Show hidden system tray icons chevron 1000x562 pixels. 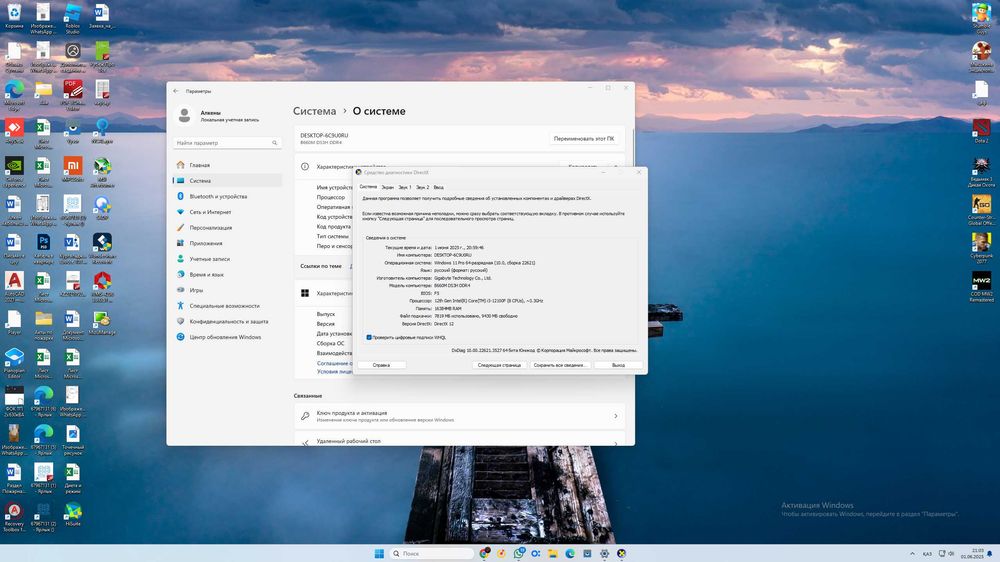point(912,553)
